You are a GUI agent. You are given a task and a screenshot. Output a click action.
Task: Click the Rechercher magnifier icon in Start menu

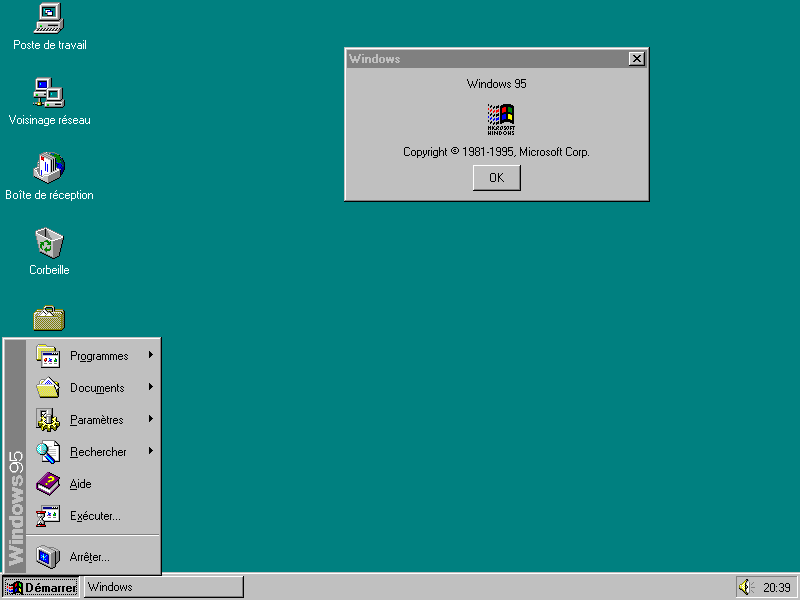coord(48,452)
